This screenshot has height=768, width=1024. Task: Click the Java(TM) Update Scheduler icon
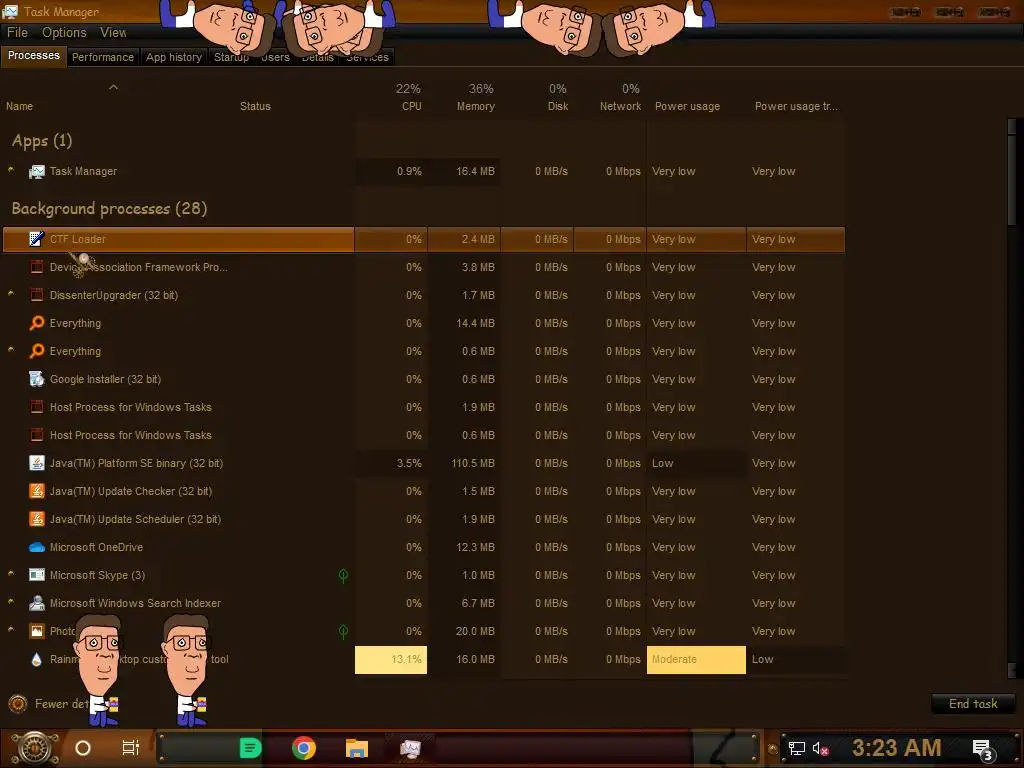(37, 519)
